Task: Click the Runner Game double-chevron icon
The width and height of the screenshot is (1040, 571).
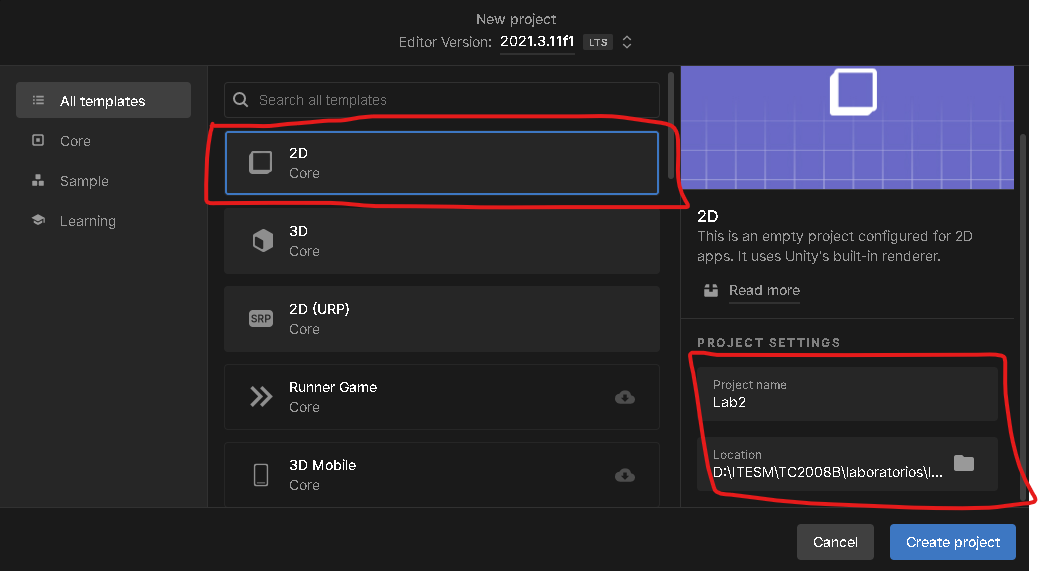Action: [261, 397]
